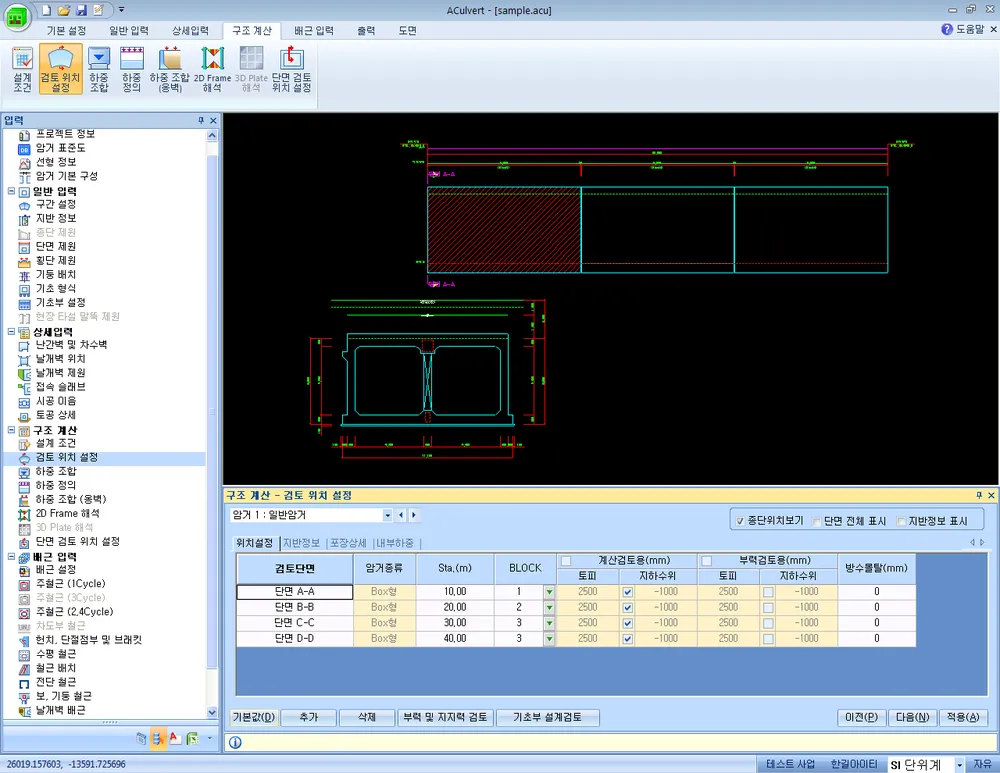Image resolution: width=1000 pixels, height=773 pixels.
Task: Switch to the 포장상세 sub-tab
Action: pyautogui.click(x=348, y=543)
